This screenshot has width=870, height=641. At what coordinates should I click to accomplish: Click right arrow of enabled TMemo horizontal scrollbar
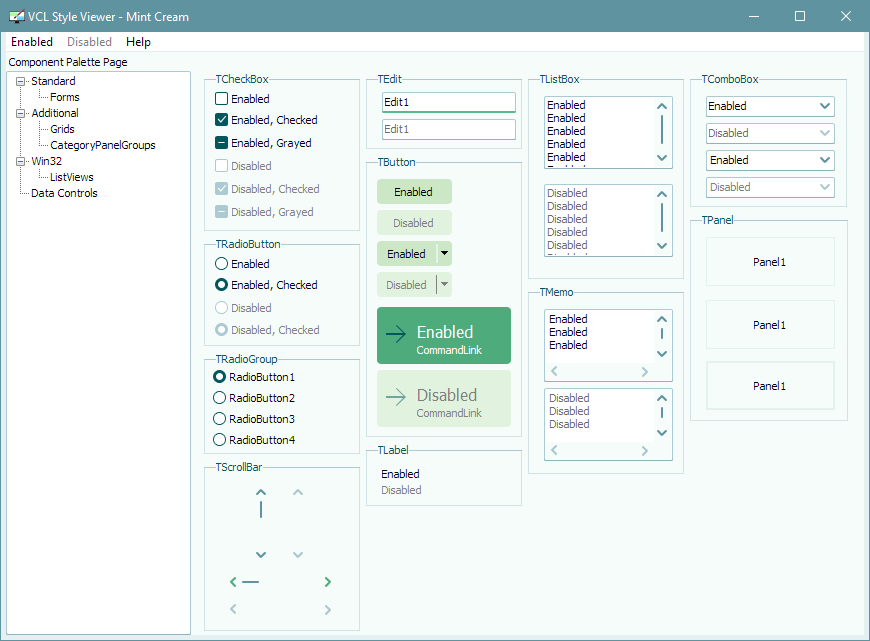point(644,371)
